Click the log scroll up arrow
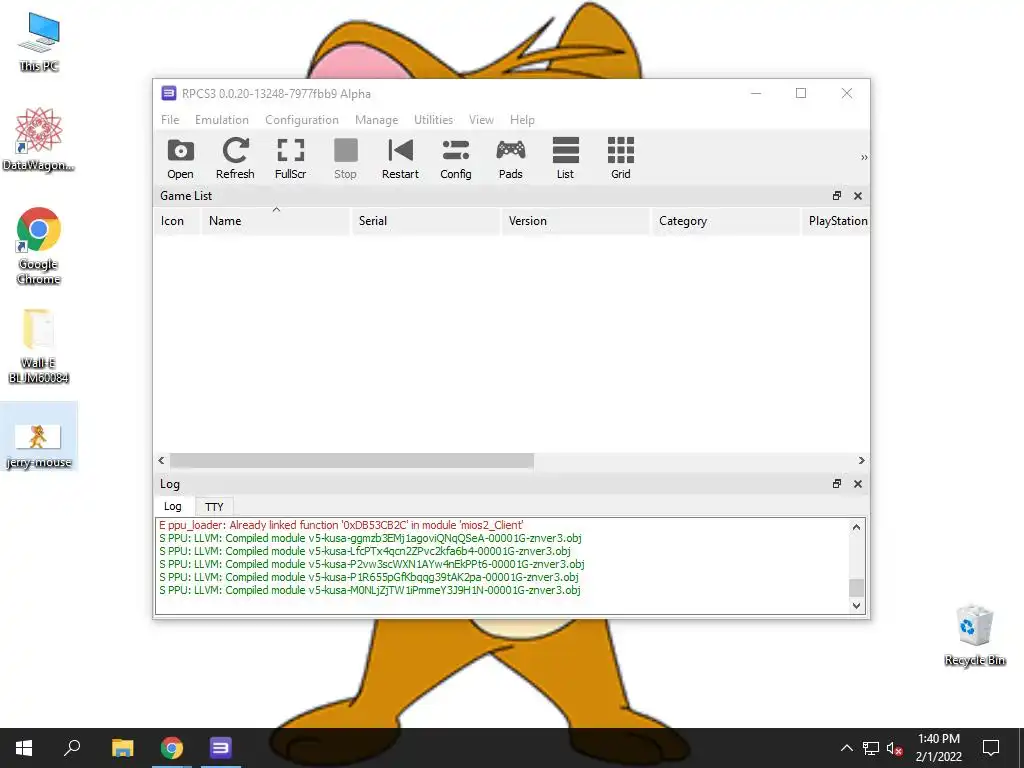Viewport: 1024px width, 768px height. coord(856,527)
